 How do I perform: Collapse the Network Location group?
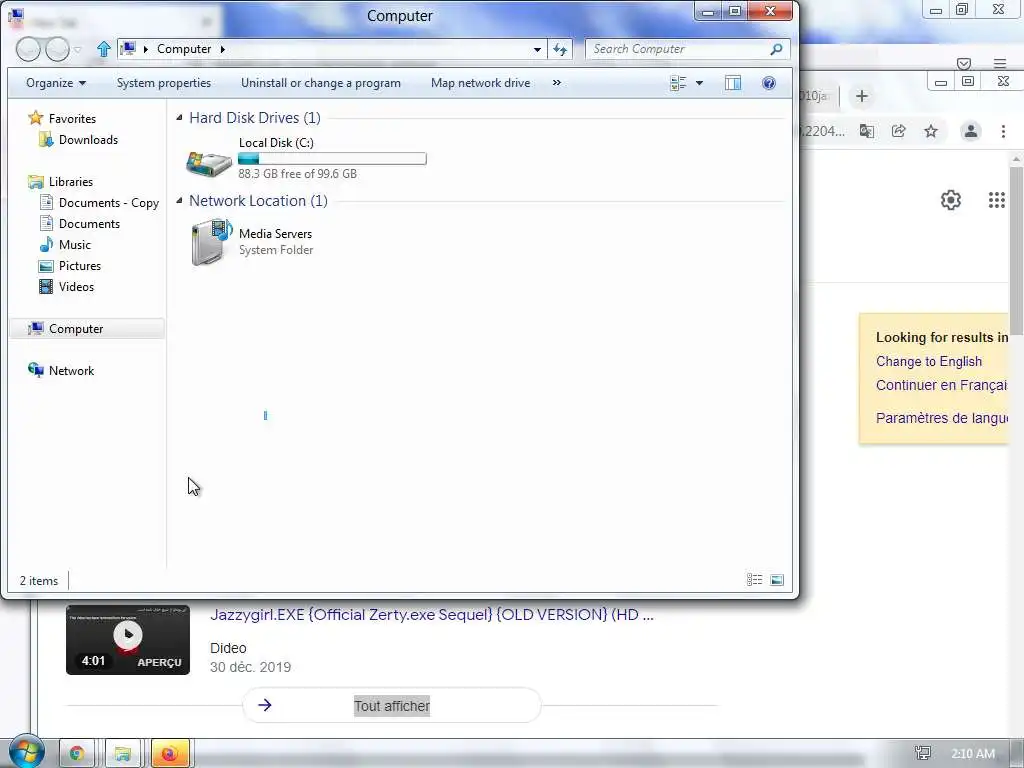pos(179,200)
